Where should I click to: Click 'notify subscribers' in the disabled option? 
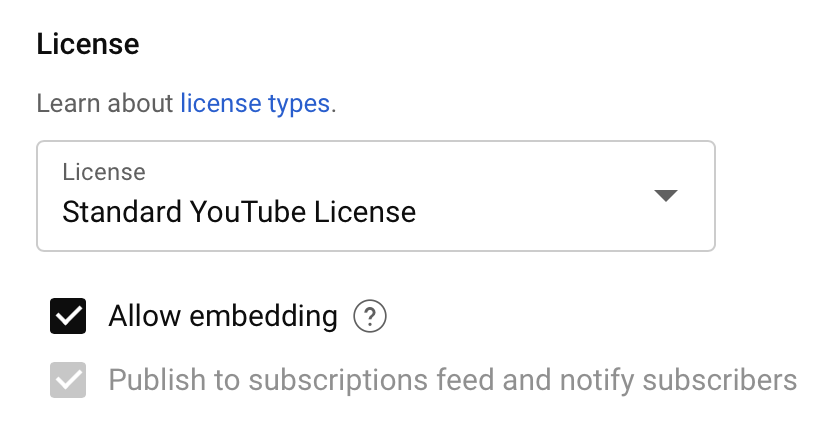coord(678,380)
